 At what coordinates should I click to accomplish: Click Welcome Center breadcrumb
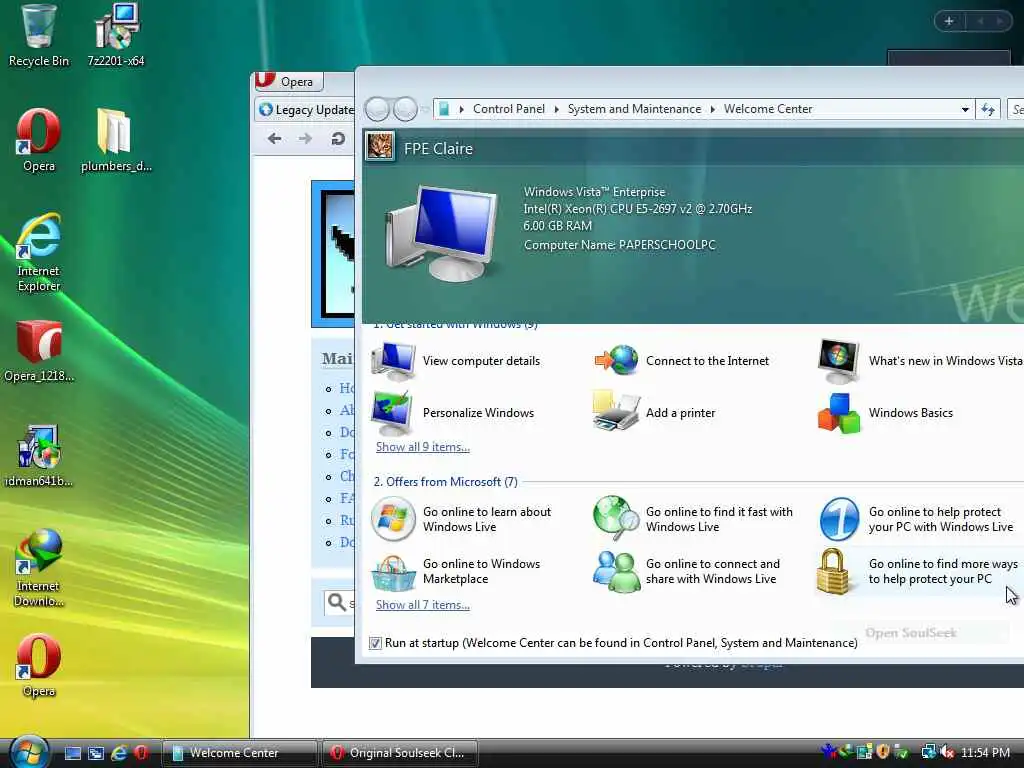point(768,109)
